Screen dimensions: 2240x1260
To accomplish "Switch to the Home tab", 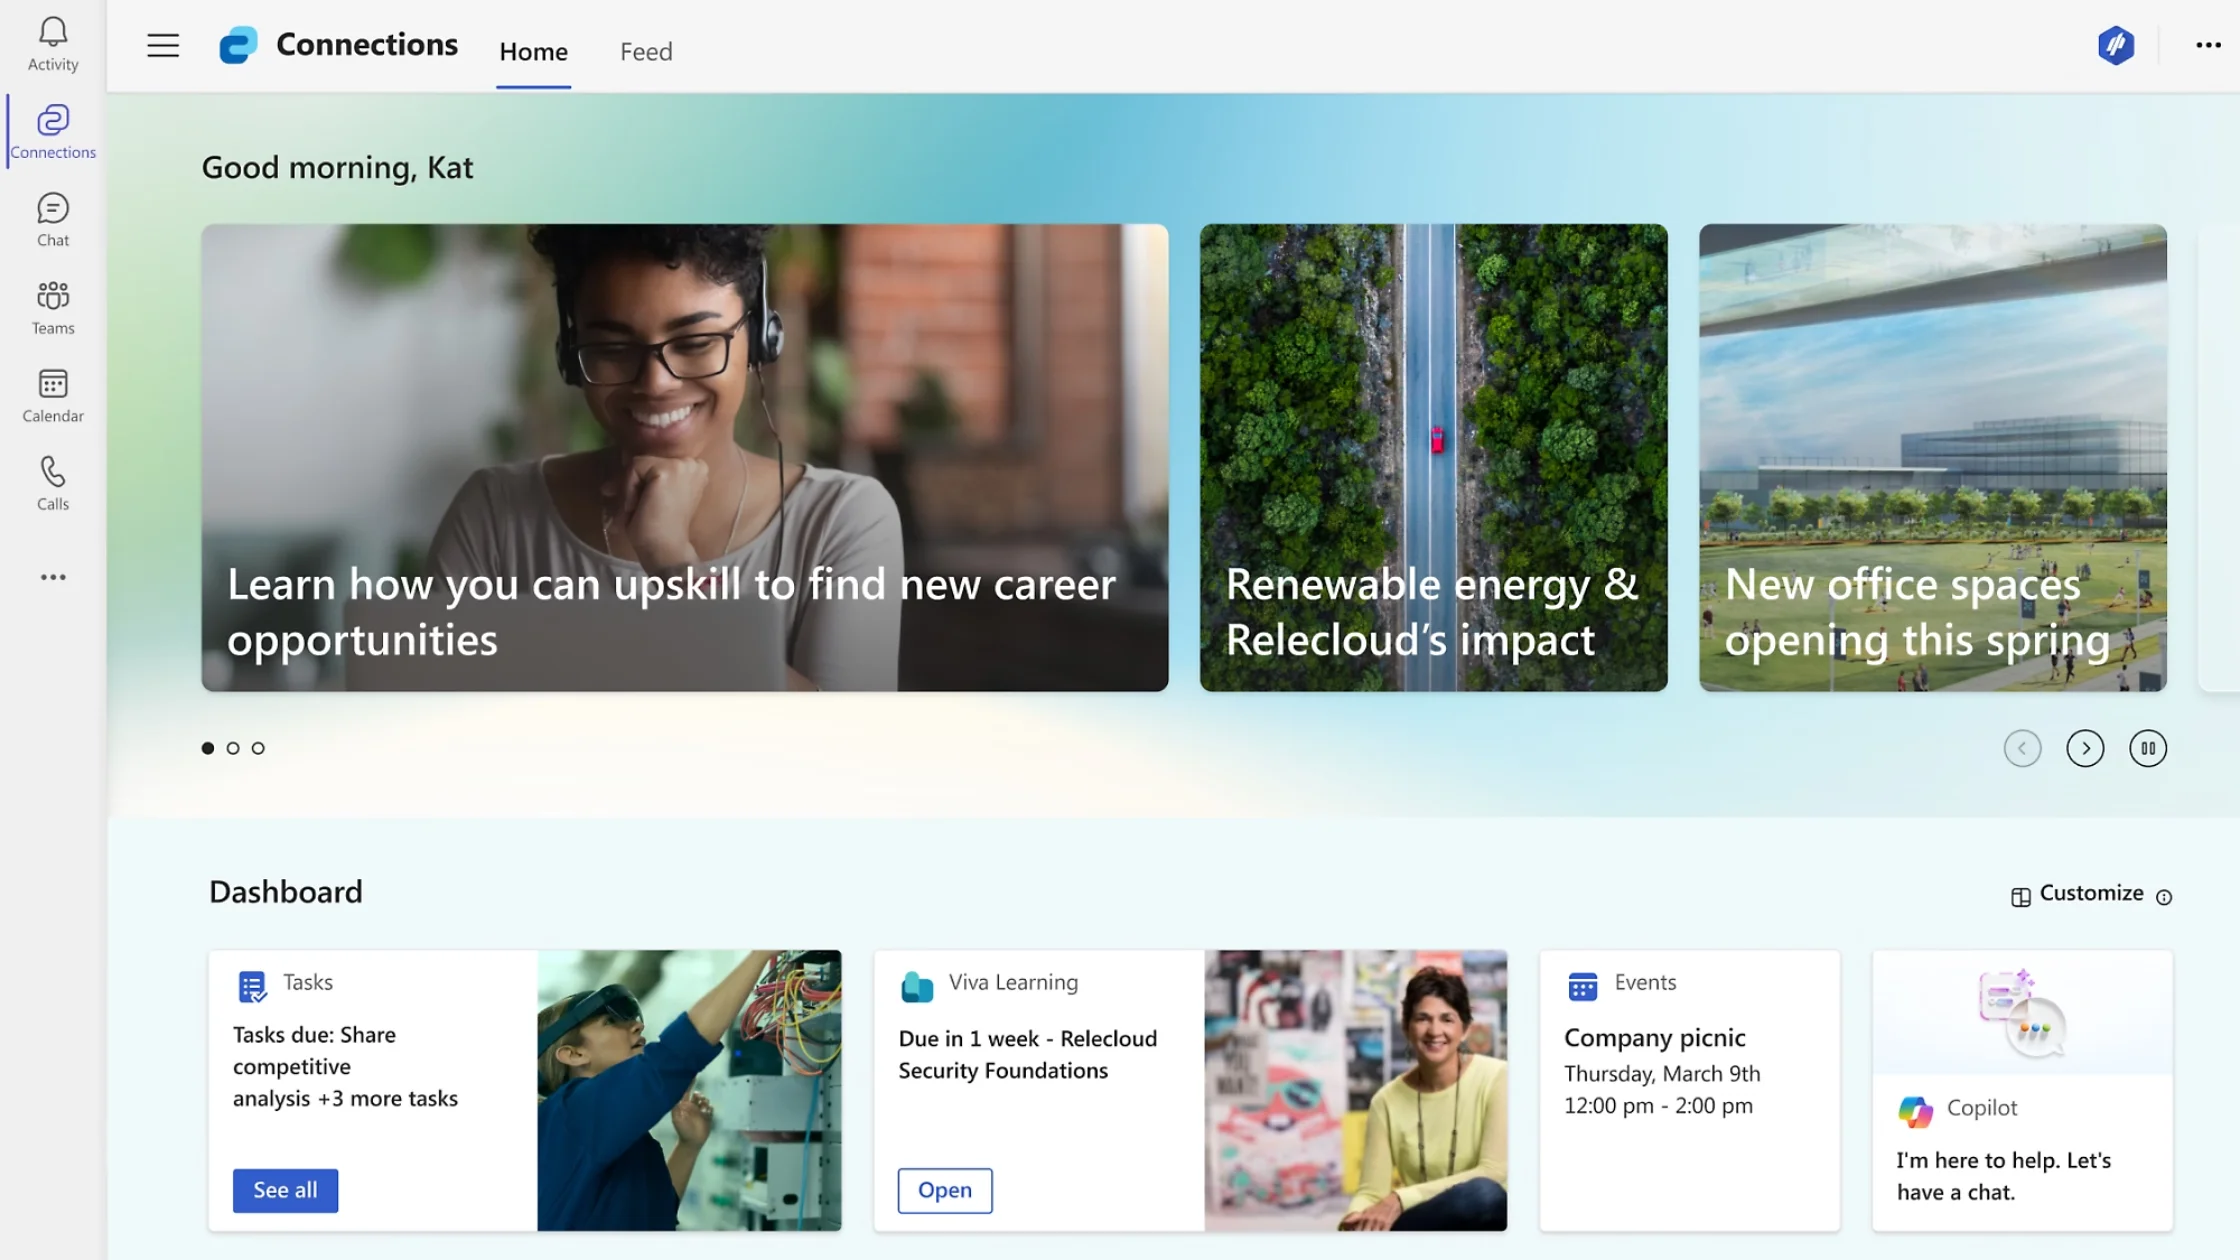I will pos(533,51).
